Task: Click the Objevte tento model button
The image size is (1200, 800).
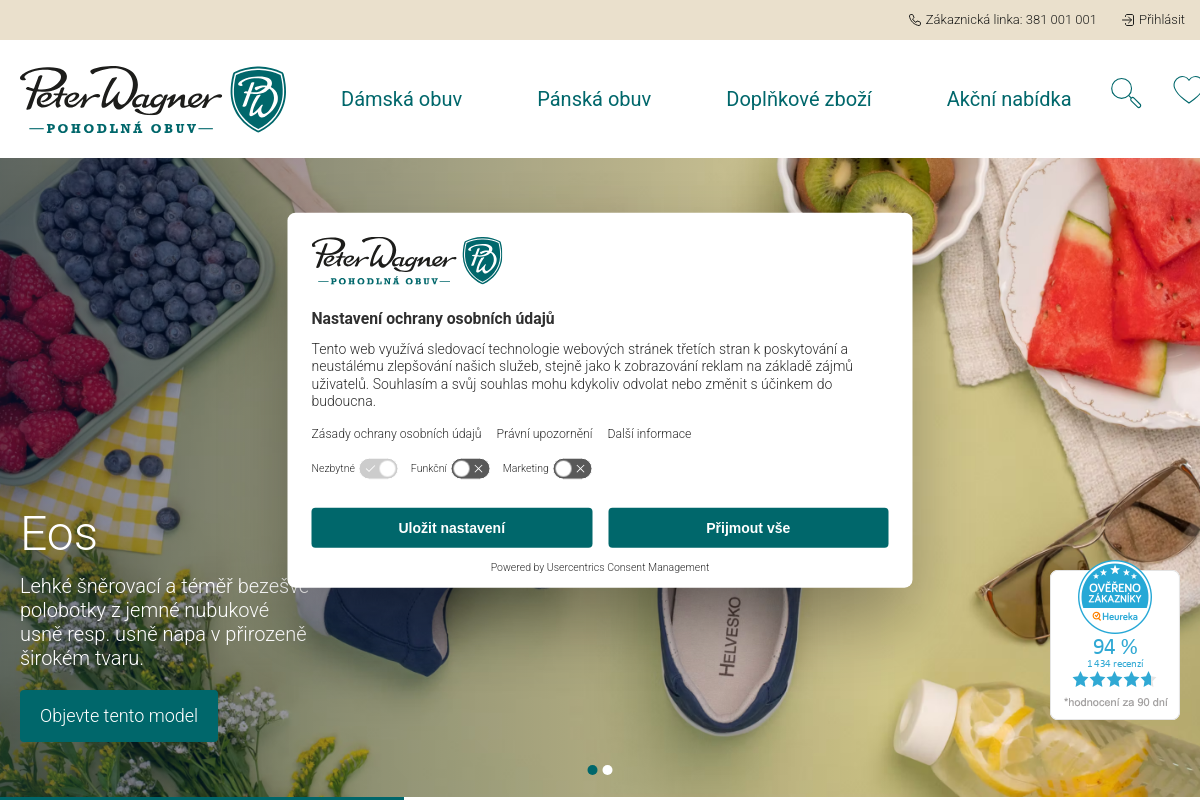Action: click(119, 716)
